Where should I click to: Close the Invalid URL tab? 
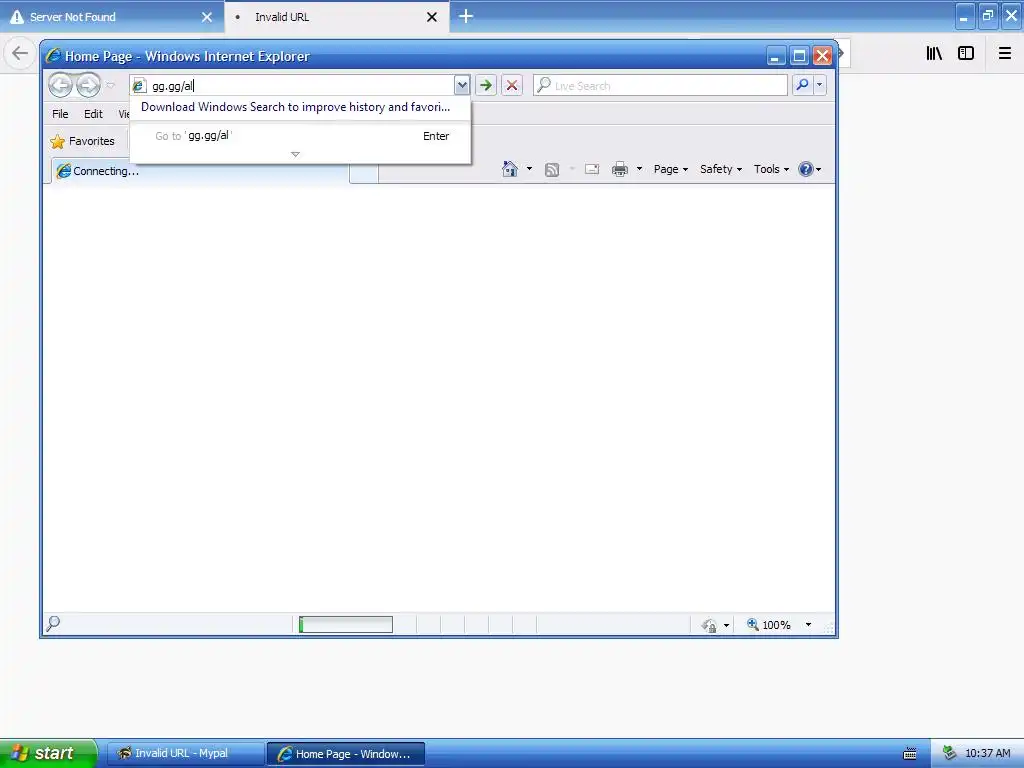tap(432, 17)
